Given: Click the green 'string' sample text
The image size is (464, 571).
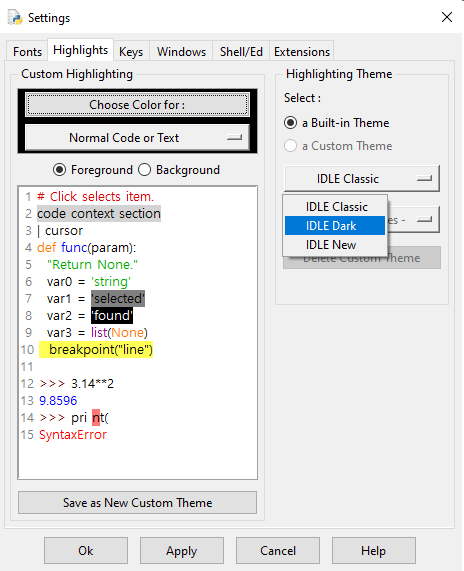Looking at the screenshot, I should click(111, 281).
